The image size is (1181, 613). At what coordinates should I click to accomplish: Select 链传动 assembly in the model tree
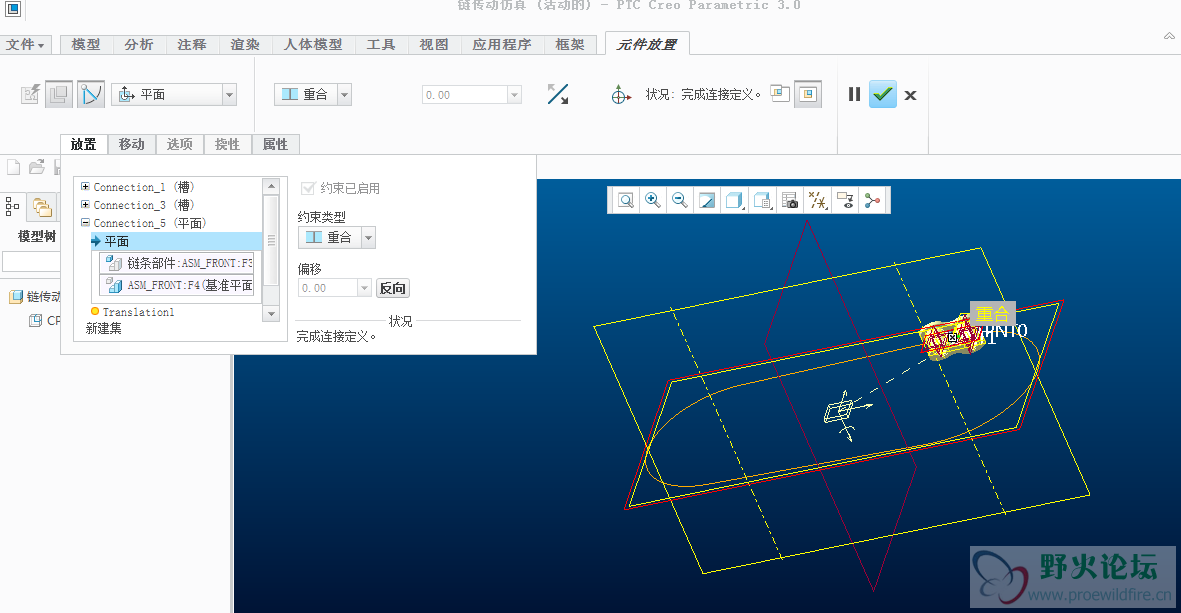(x=35, y=297)
